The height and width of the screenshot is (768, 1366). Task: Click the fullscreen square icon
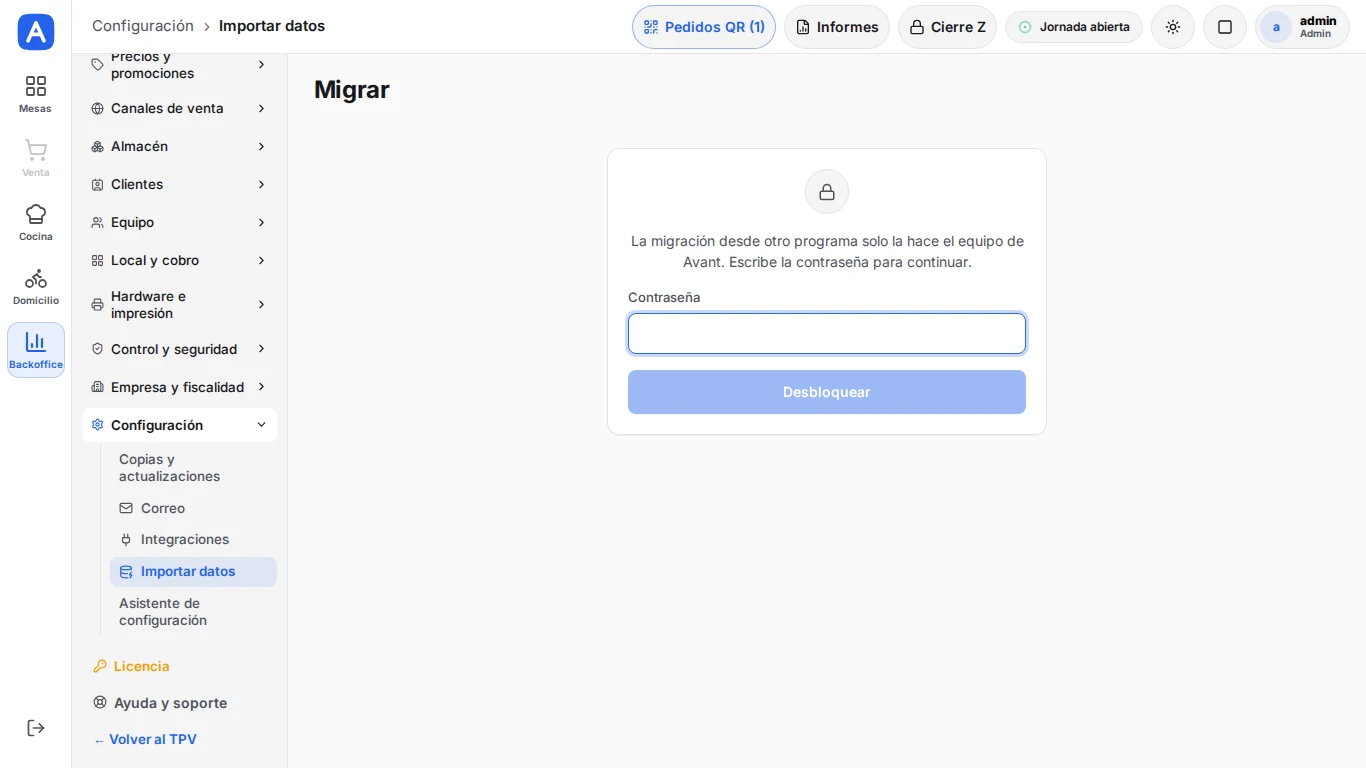point(1225,27)
